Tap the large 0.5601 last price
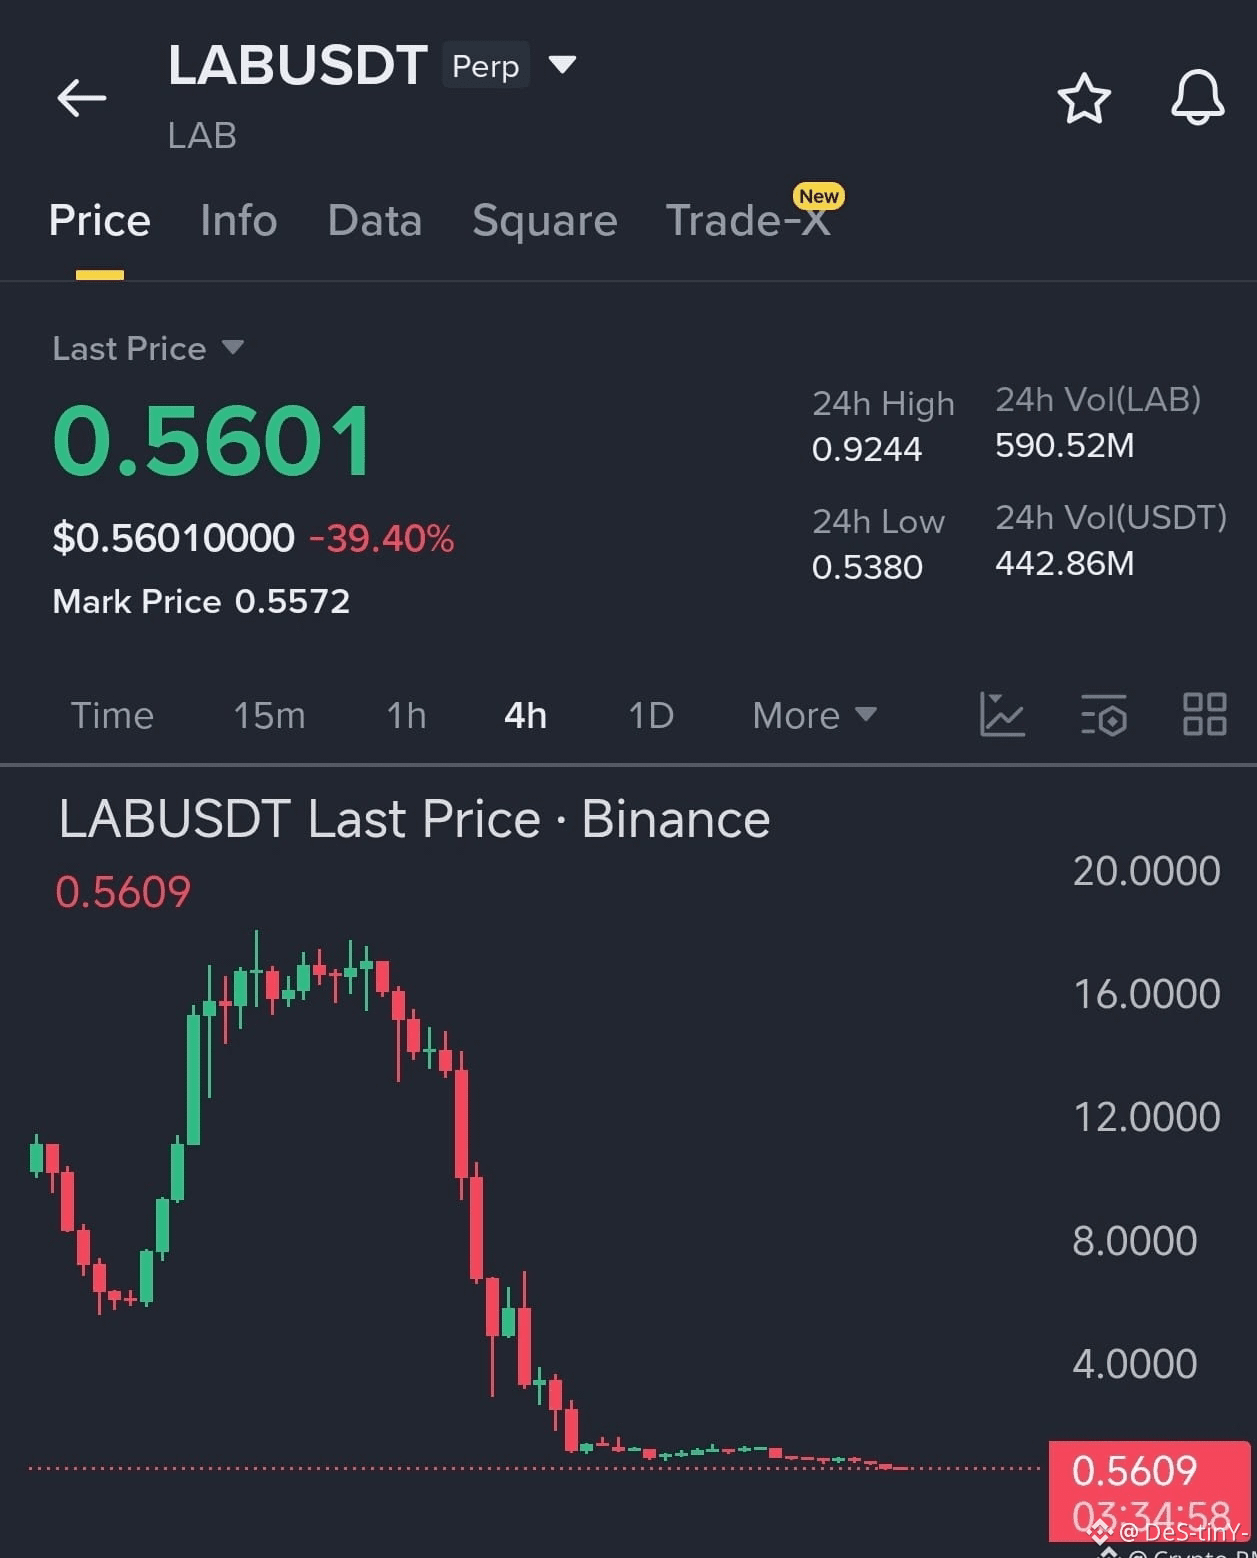1257x1558 pixels. pyautogui.click(x=212, y=440)
